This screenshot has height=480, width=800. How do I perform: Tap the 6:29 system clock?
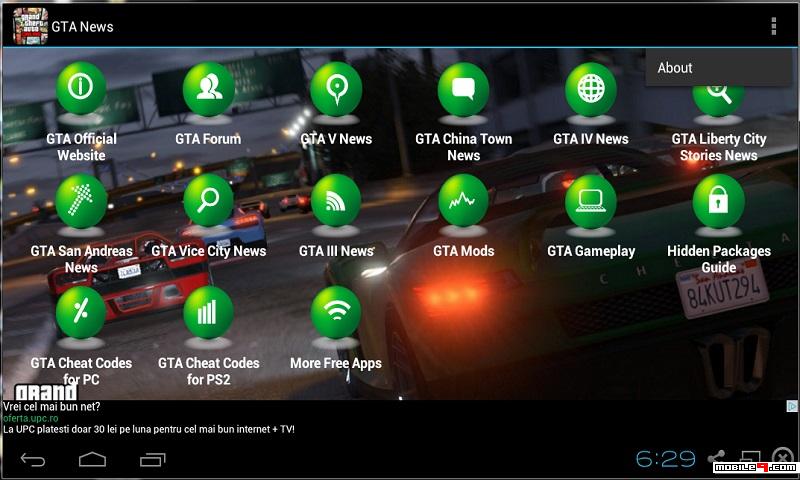click(x=665, y=459)
